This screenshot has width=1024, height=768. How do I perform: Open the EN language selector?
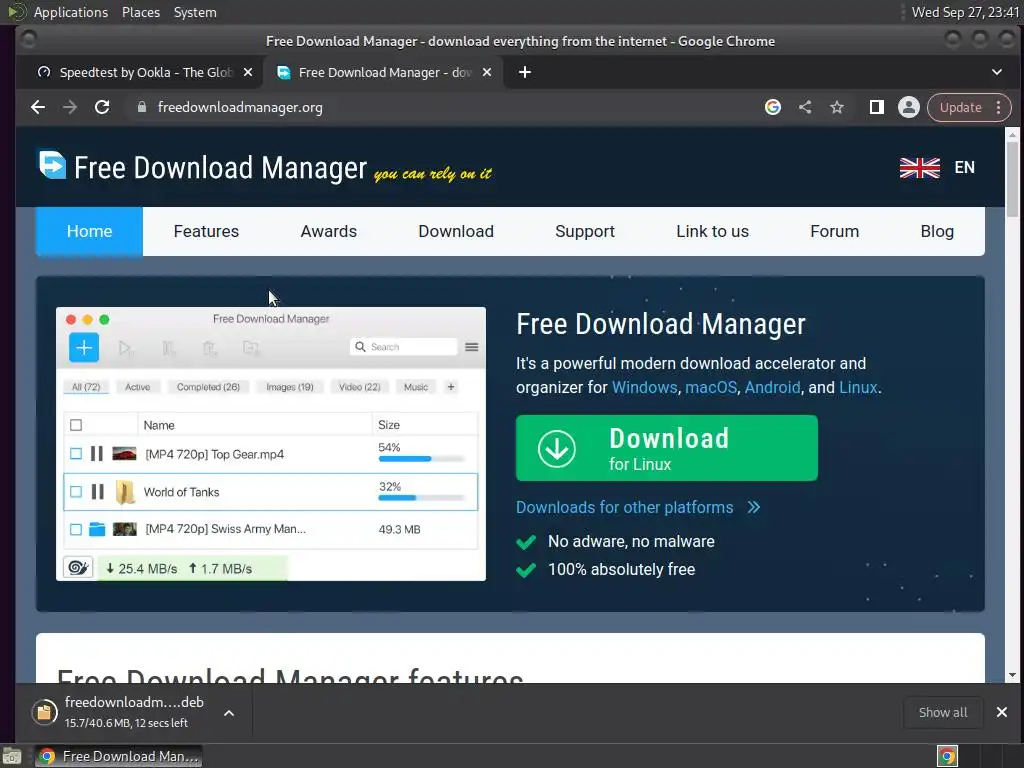click(x=965, y=168)
